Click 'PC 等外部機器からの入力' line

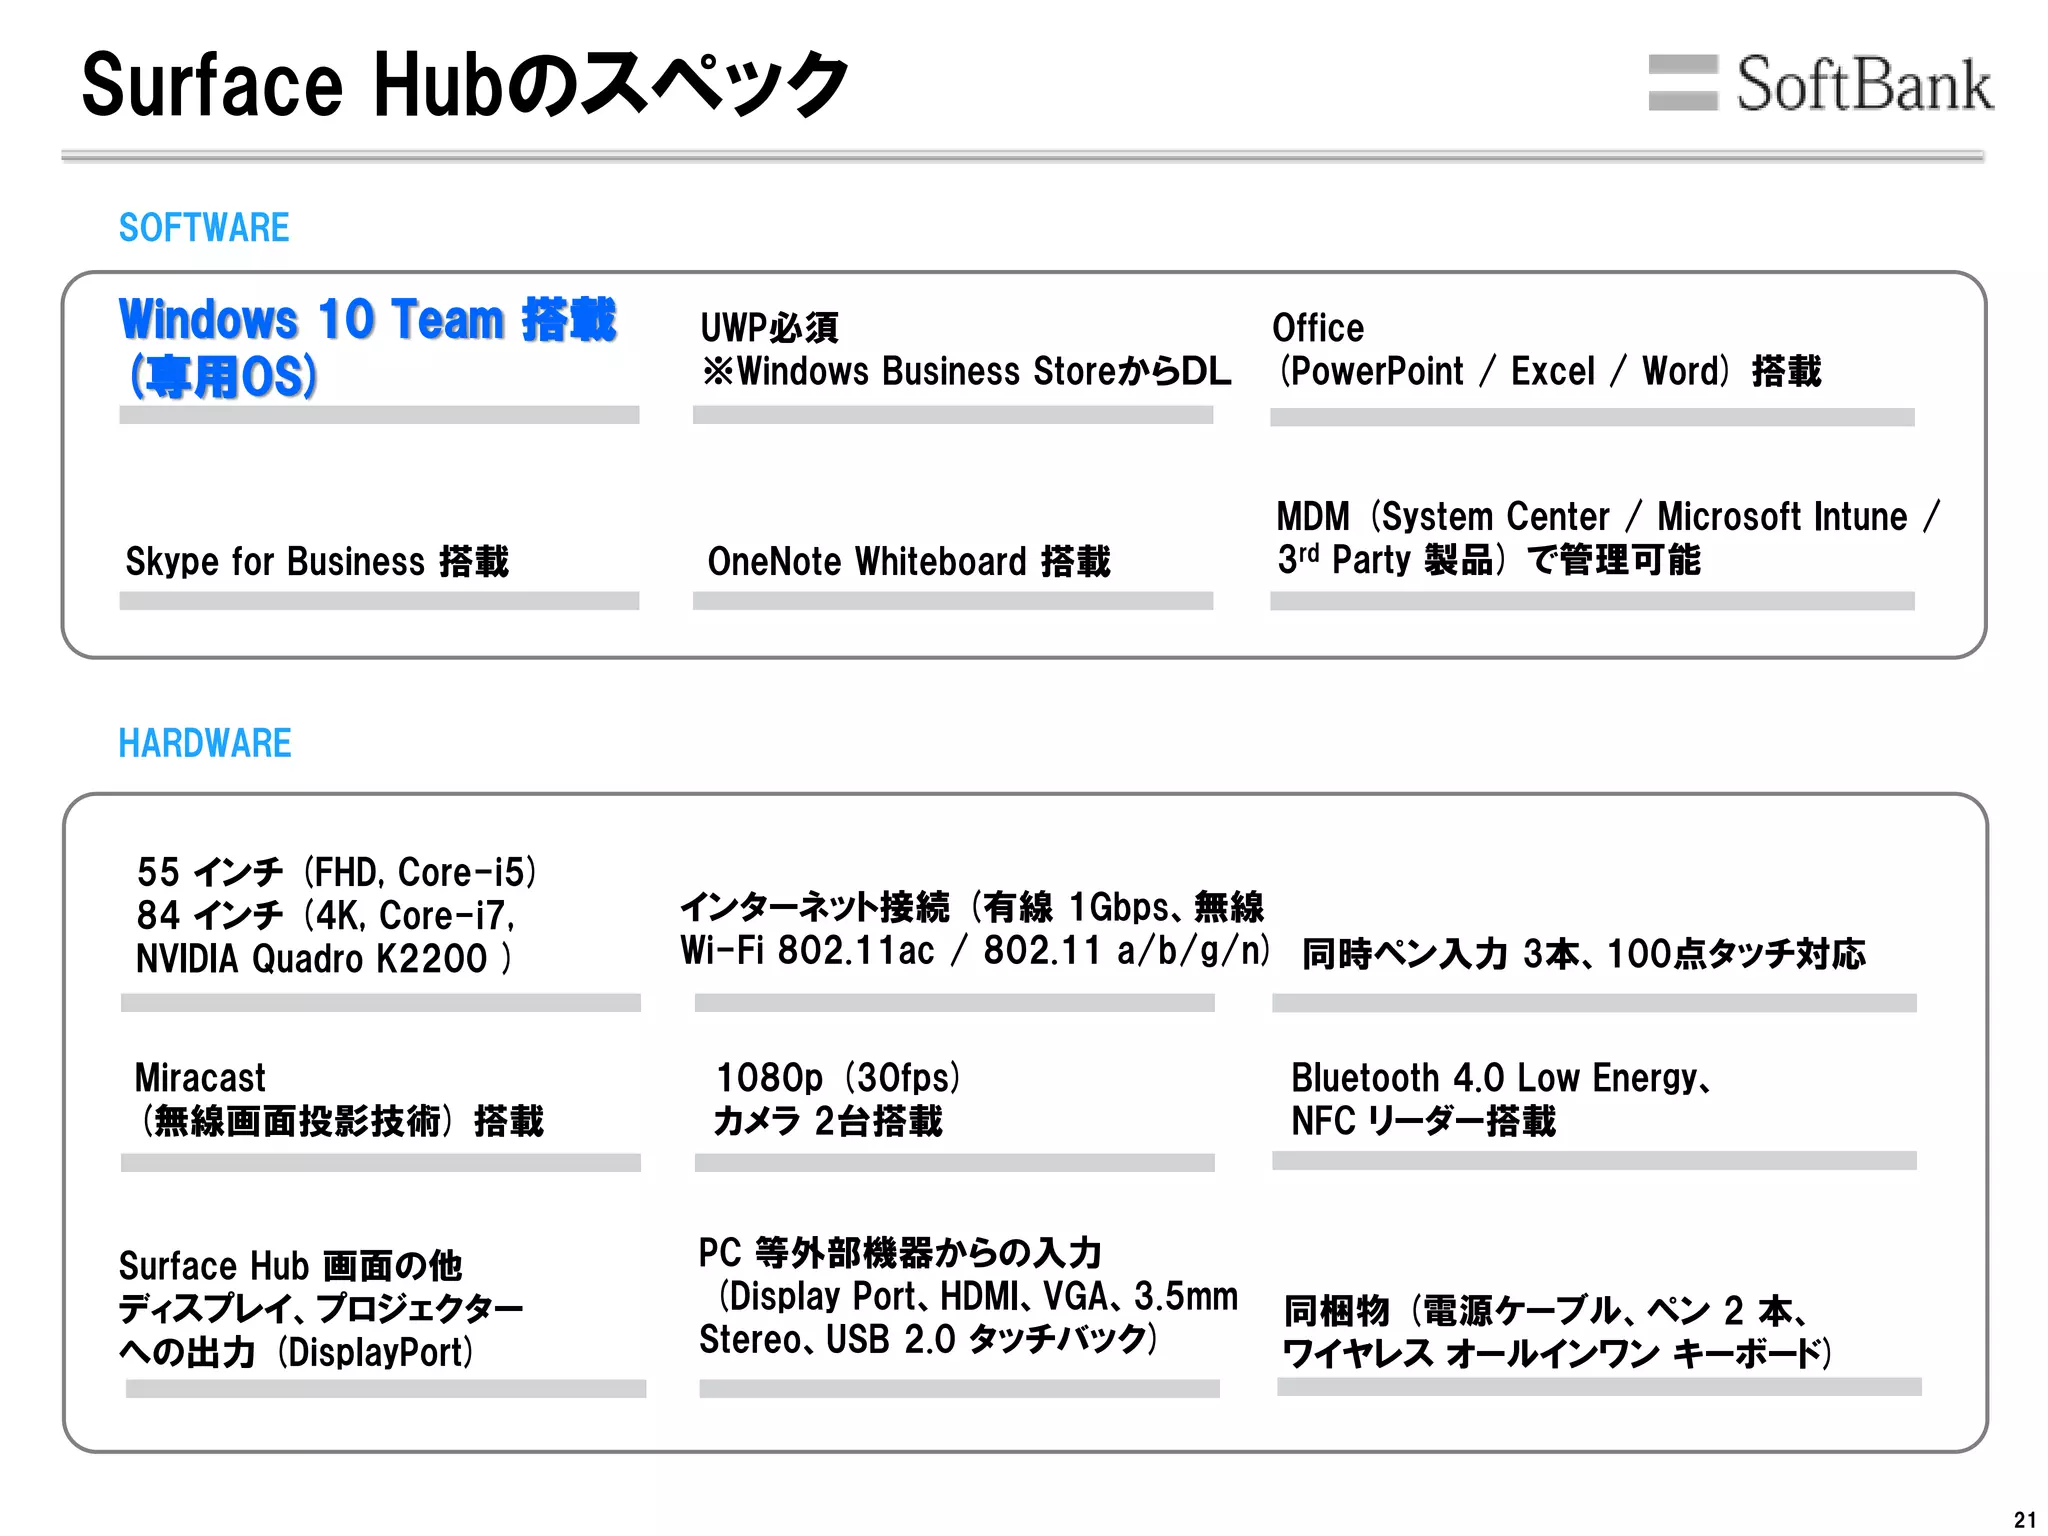[x=900, y=1253]
